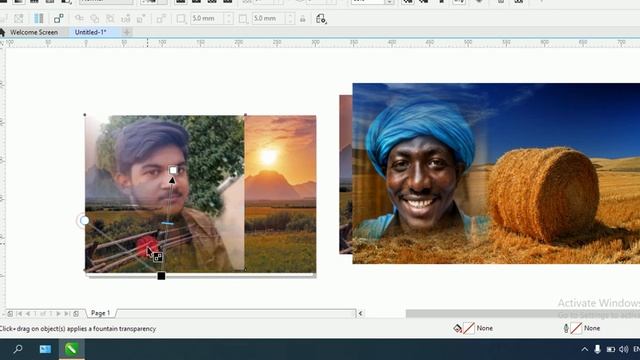The image size is (640, 360).
Task: Expand hidden system tray icons chevron
Action: [x=584, y=349]
